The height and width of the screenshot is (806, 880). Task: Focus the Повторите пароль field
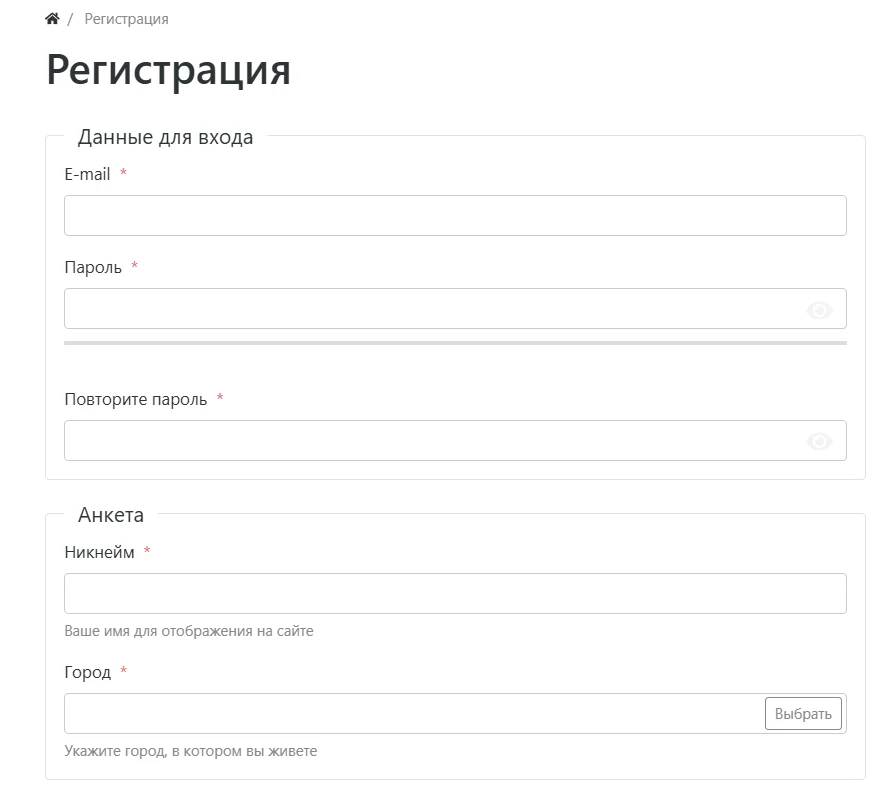tap(455, 441)
